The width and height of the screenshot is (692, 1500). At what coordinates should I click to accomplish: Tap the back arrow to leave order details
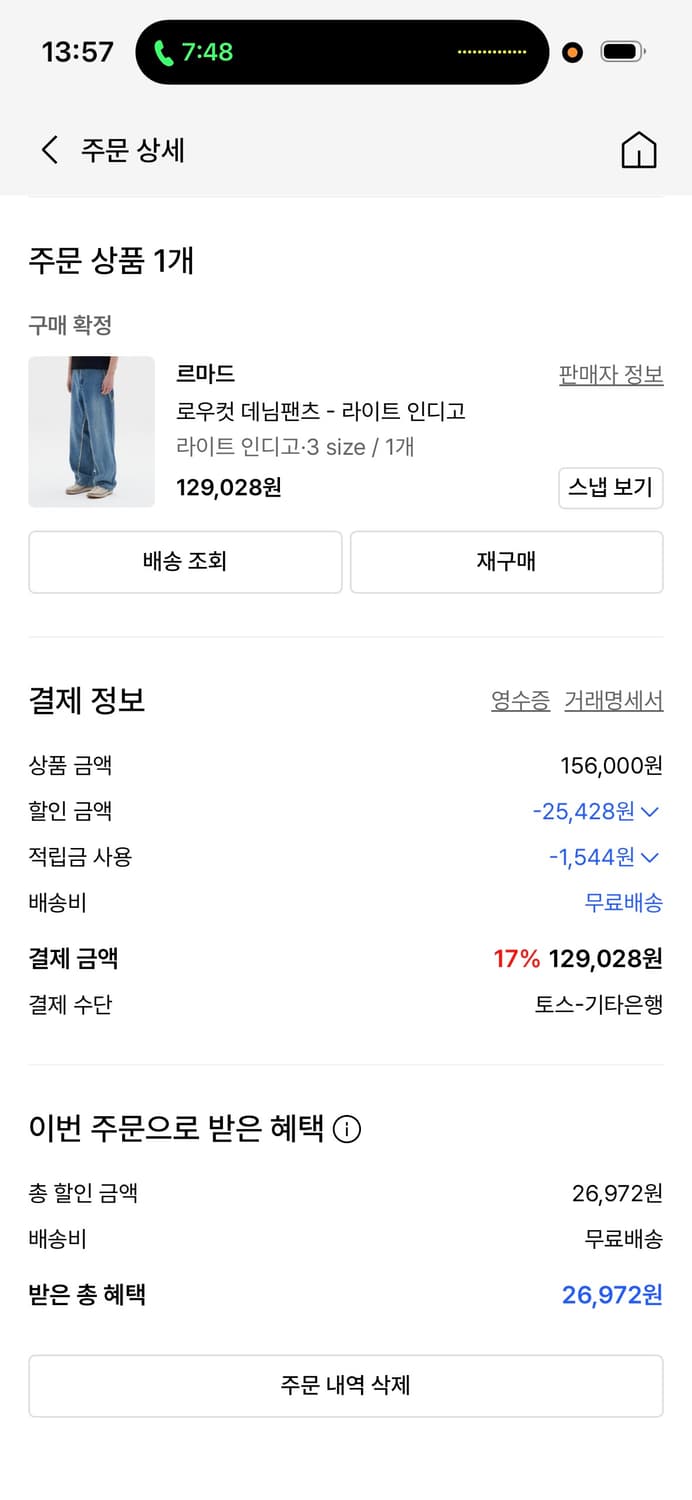pos(48,149)
